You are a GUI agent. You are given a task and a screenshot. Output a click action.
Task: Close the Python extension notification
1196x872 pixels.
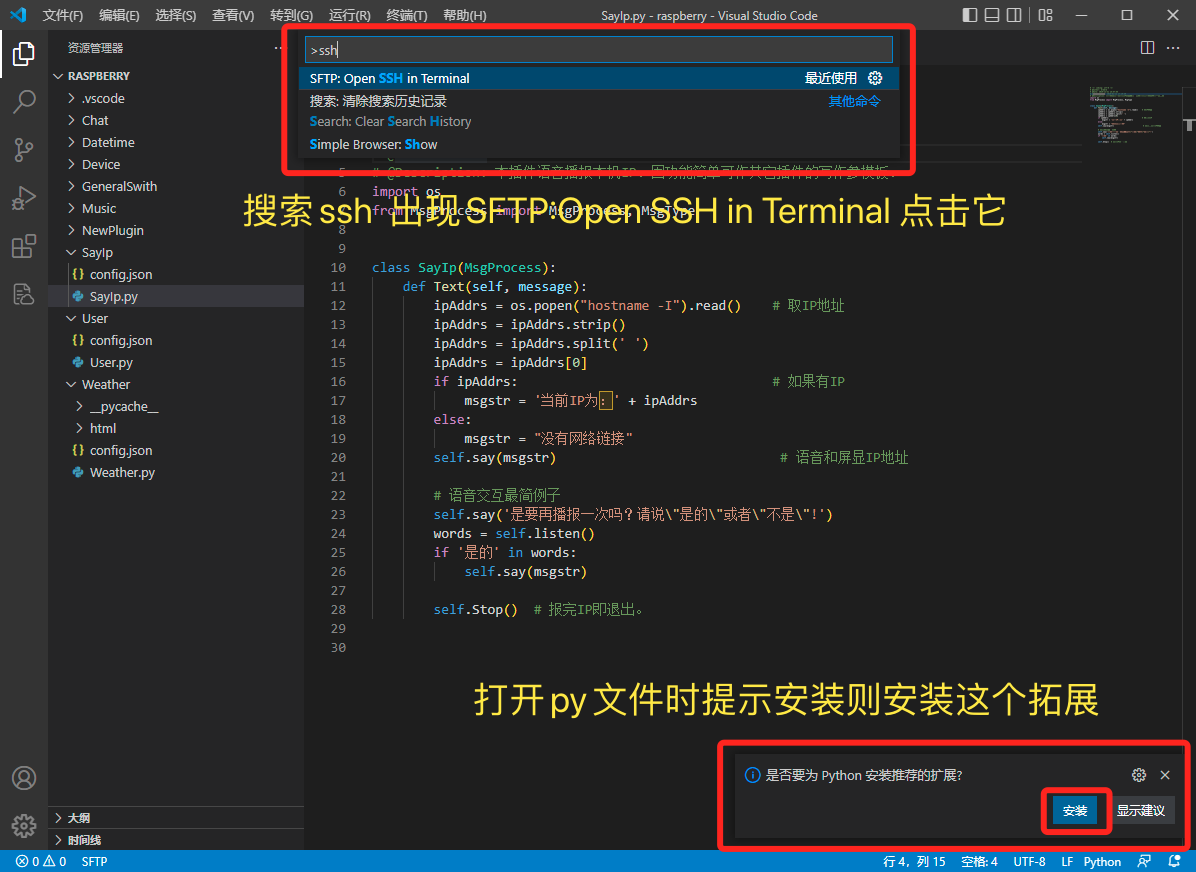click(1165, 775)
